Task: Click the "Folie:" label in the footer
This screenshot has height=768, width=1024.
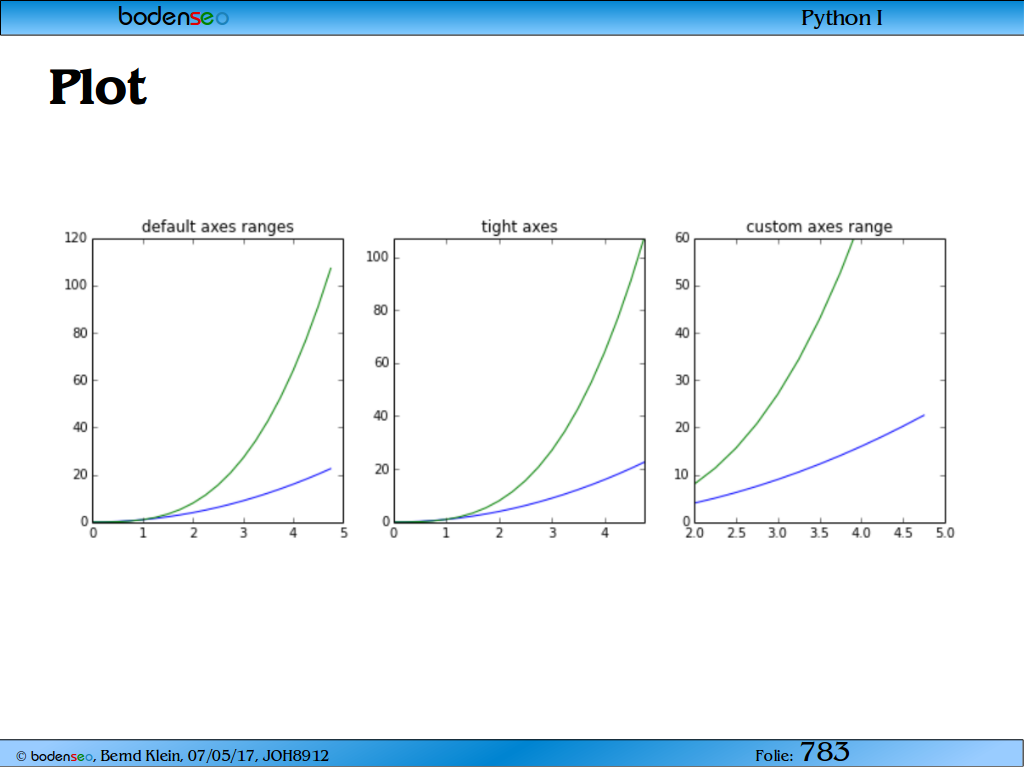Action: pos(774,756)
